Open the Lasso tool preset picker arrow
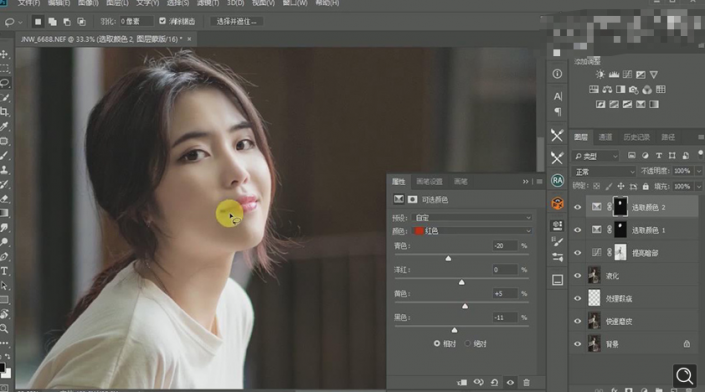705x392 pixels. click(x=20, y=22)
